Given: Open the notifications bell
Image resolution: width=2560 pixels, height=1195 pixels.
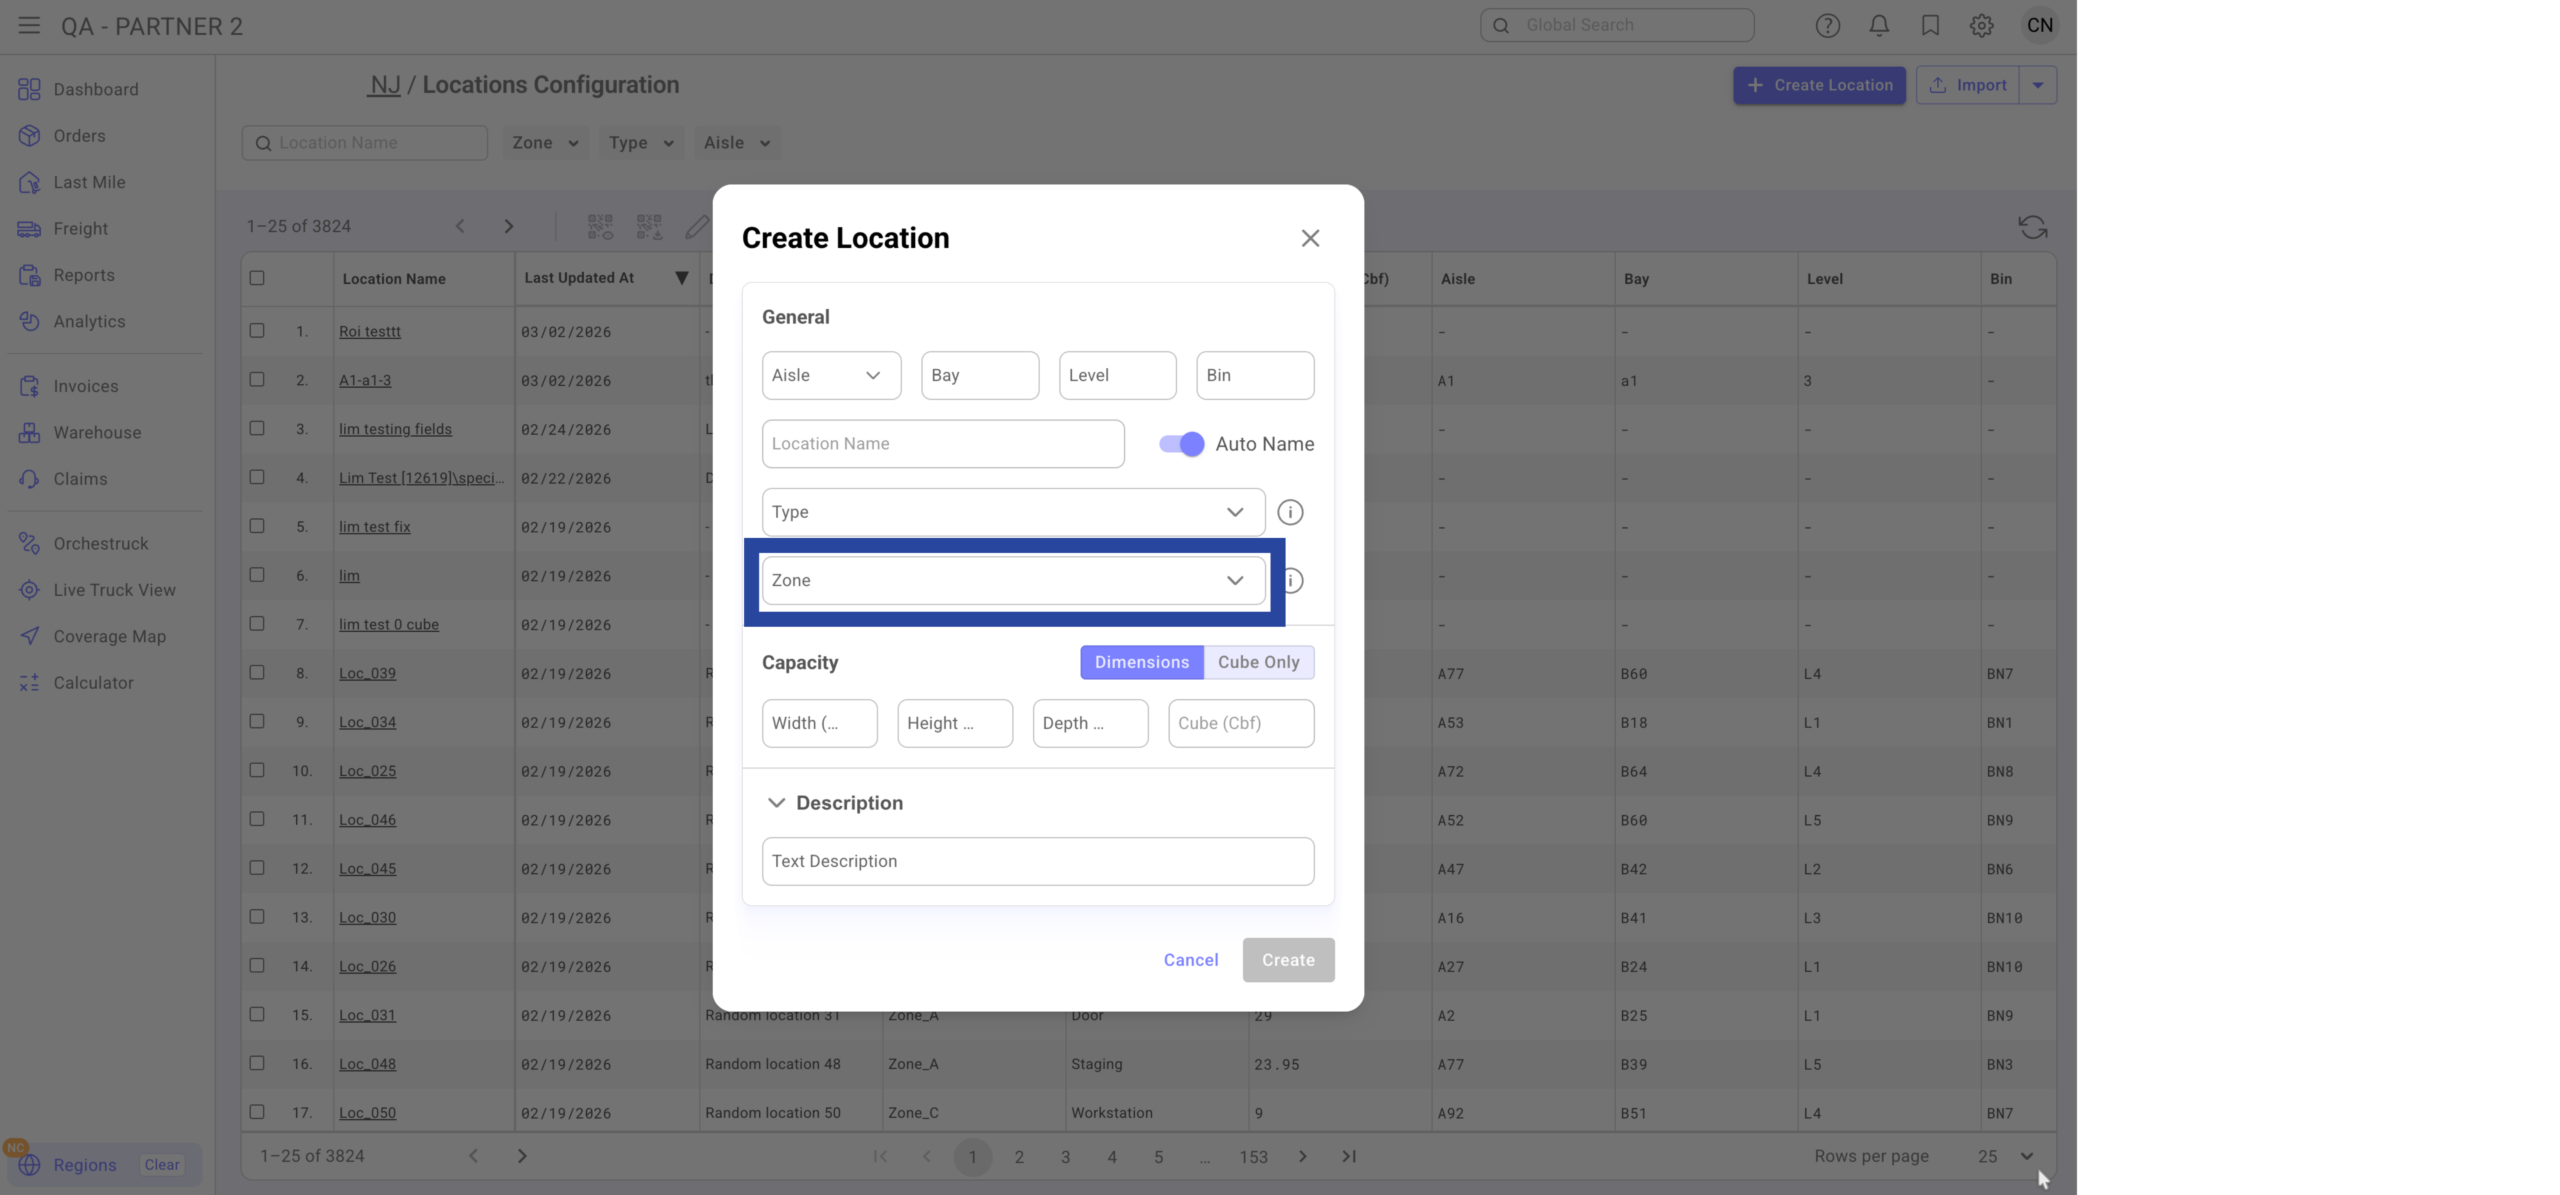Looking at the screenshot, I should (x=1879, y=26).
